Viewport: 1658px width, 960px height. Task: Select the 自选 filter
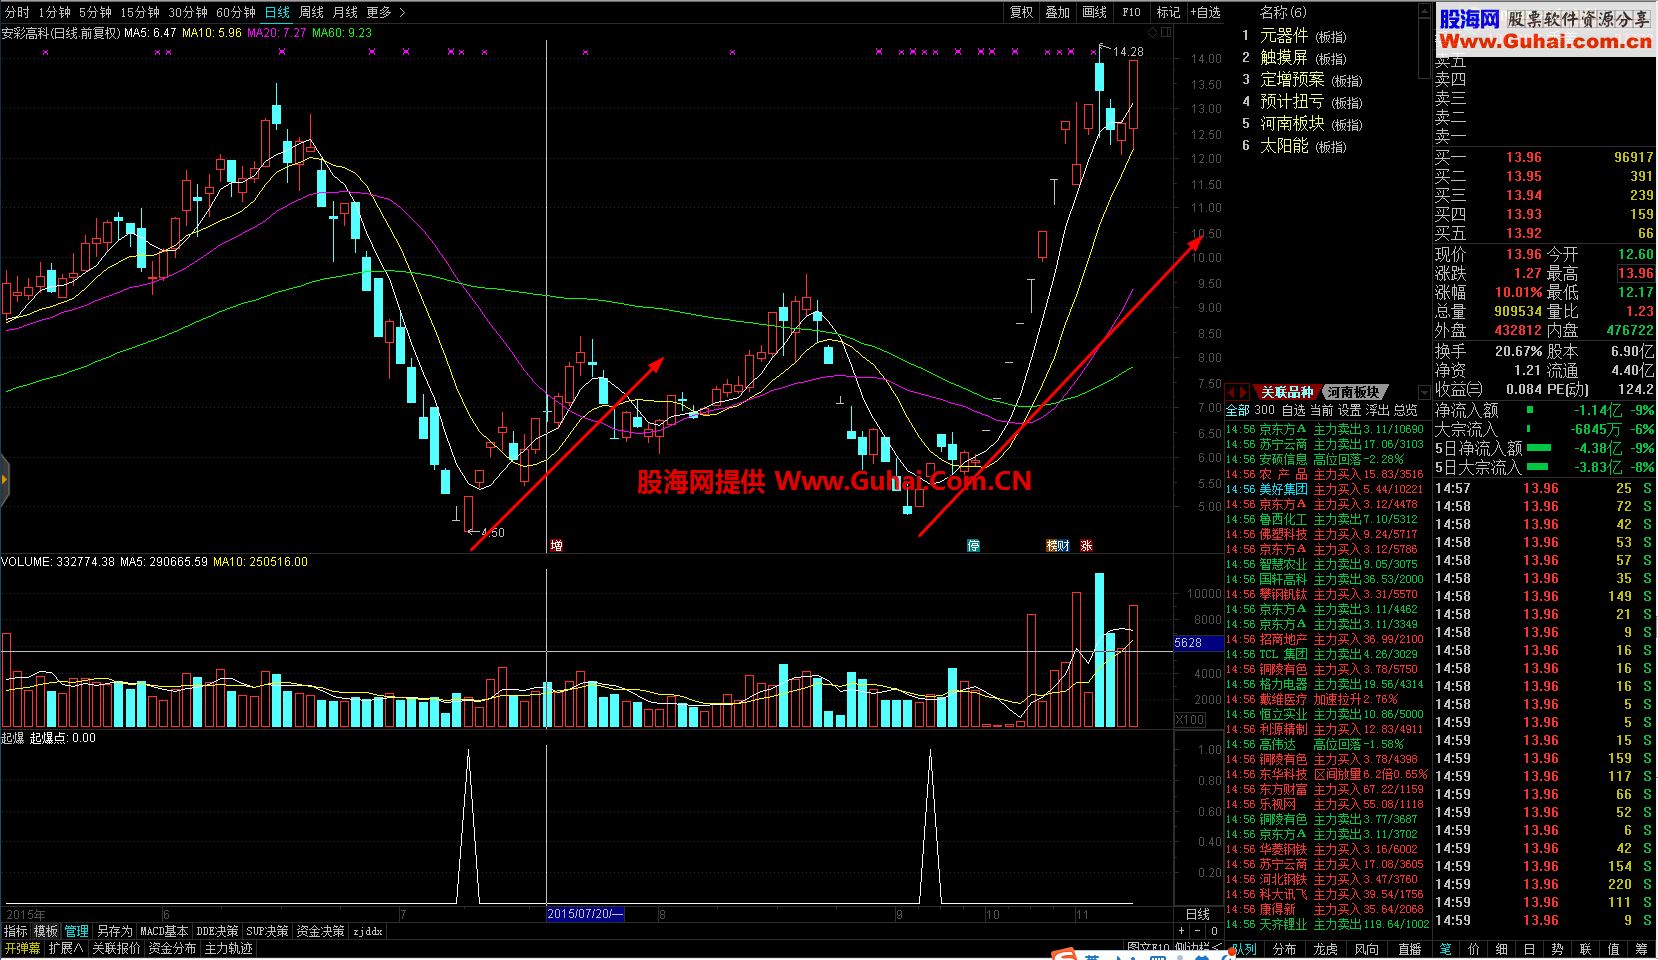coord(1294,410)
